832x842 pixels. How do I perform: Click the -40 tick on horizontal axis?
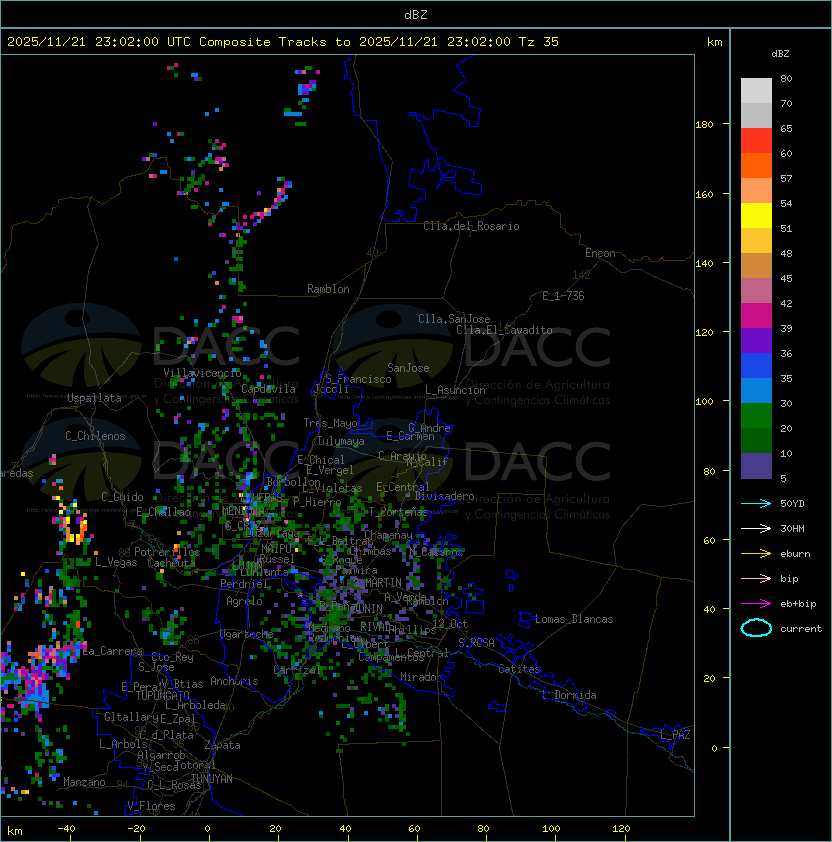66,829
